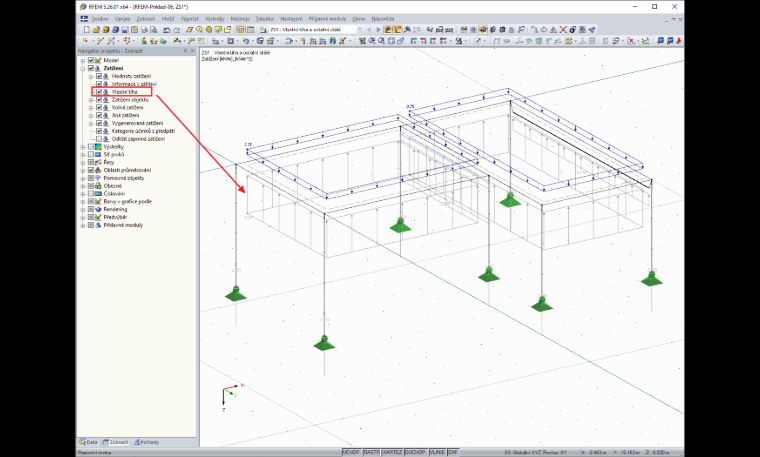Screen dimensions: 760x457
Task: Click the red pin icon at toolbar end
Action: pyautogui.click(x=679, y=41)
